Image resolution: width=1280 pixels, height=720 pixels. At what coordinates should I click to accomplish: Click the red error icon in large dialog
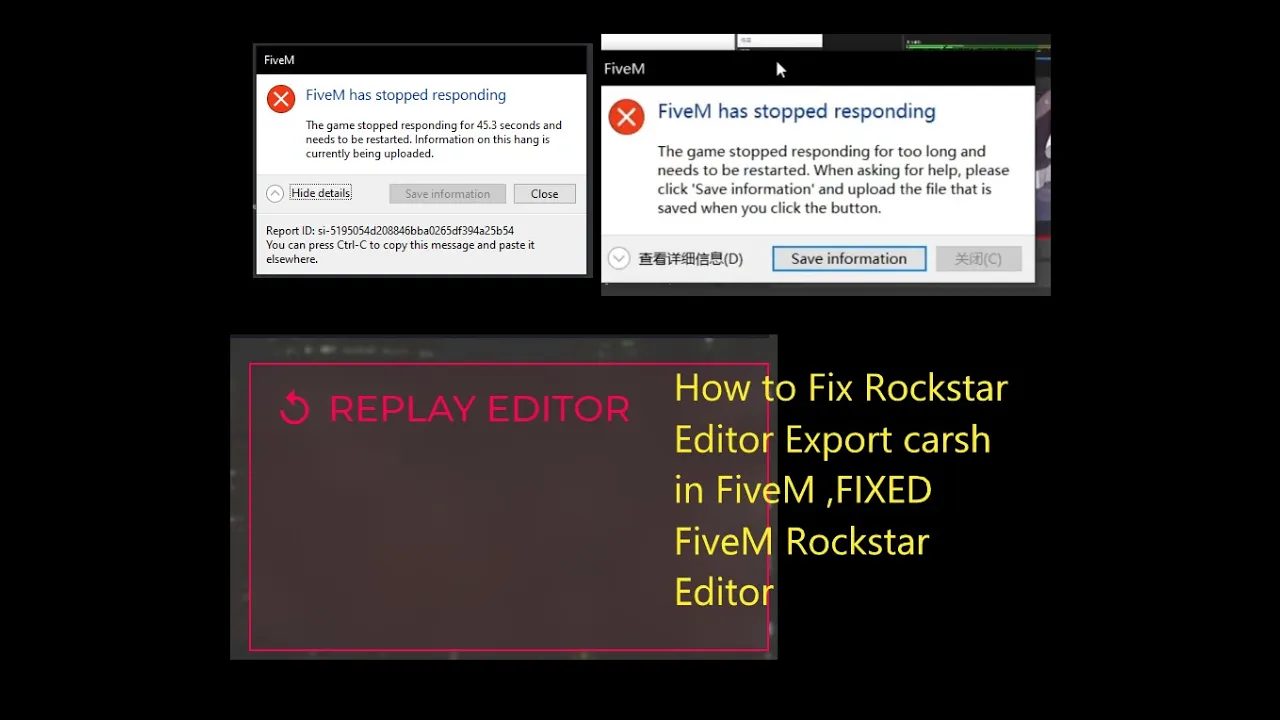tap(627, 117)
